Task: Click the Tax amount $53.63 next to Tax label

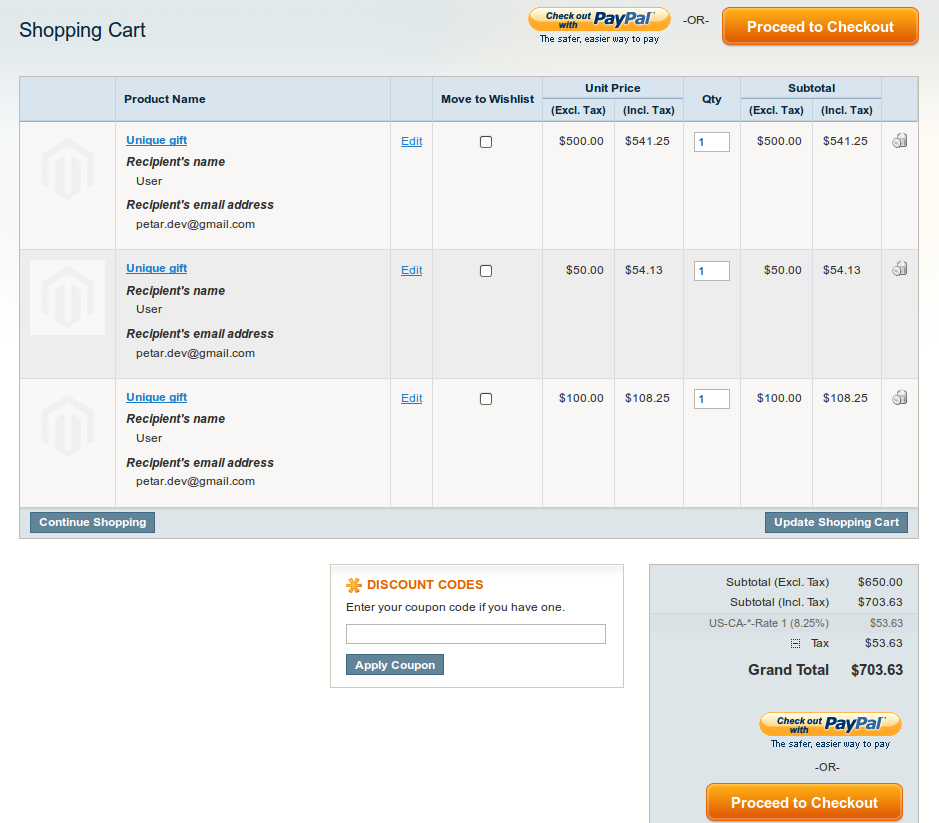Action: (x=883, y=643)
